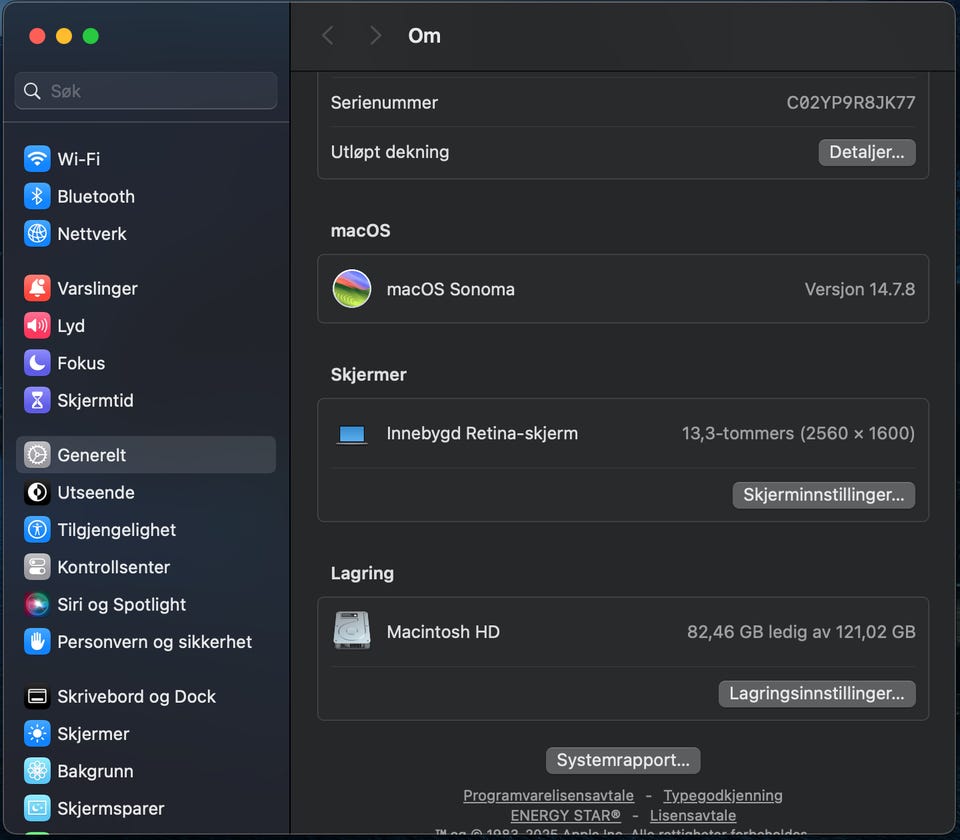Click Macintosh HD name text
960x840 pixels.
(443, 632)
